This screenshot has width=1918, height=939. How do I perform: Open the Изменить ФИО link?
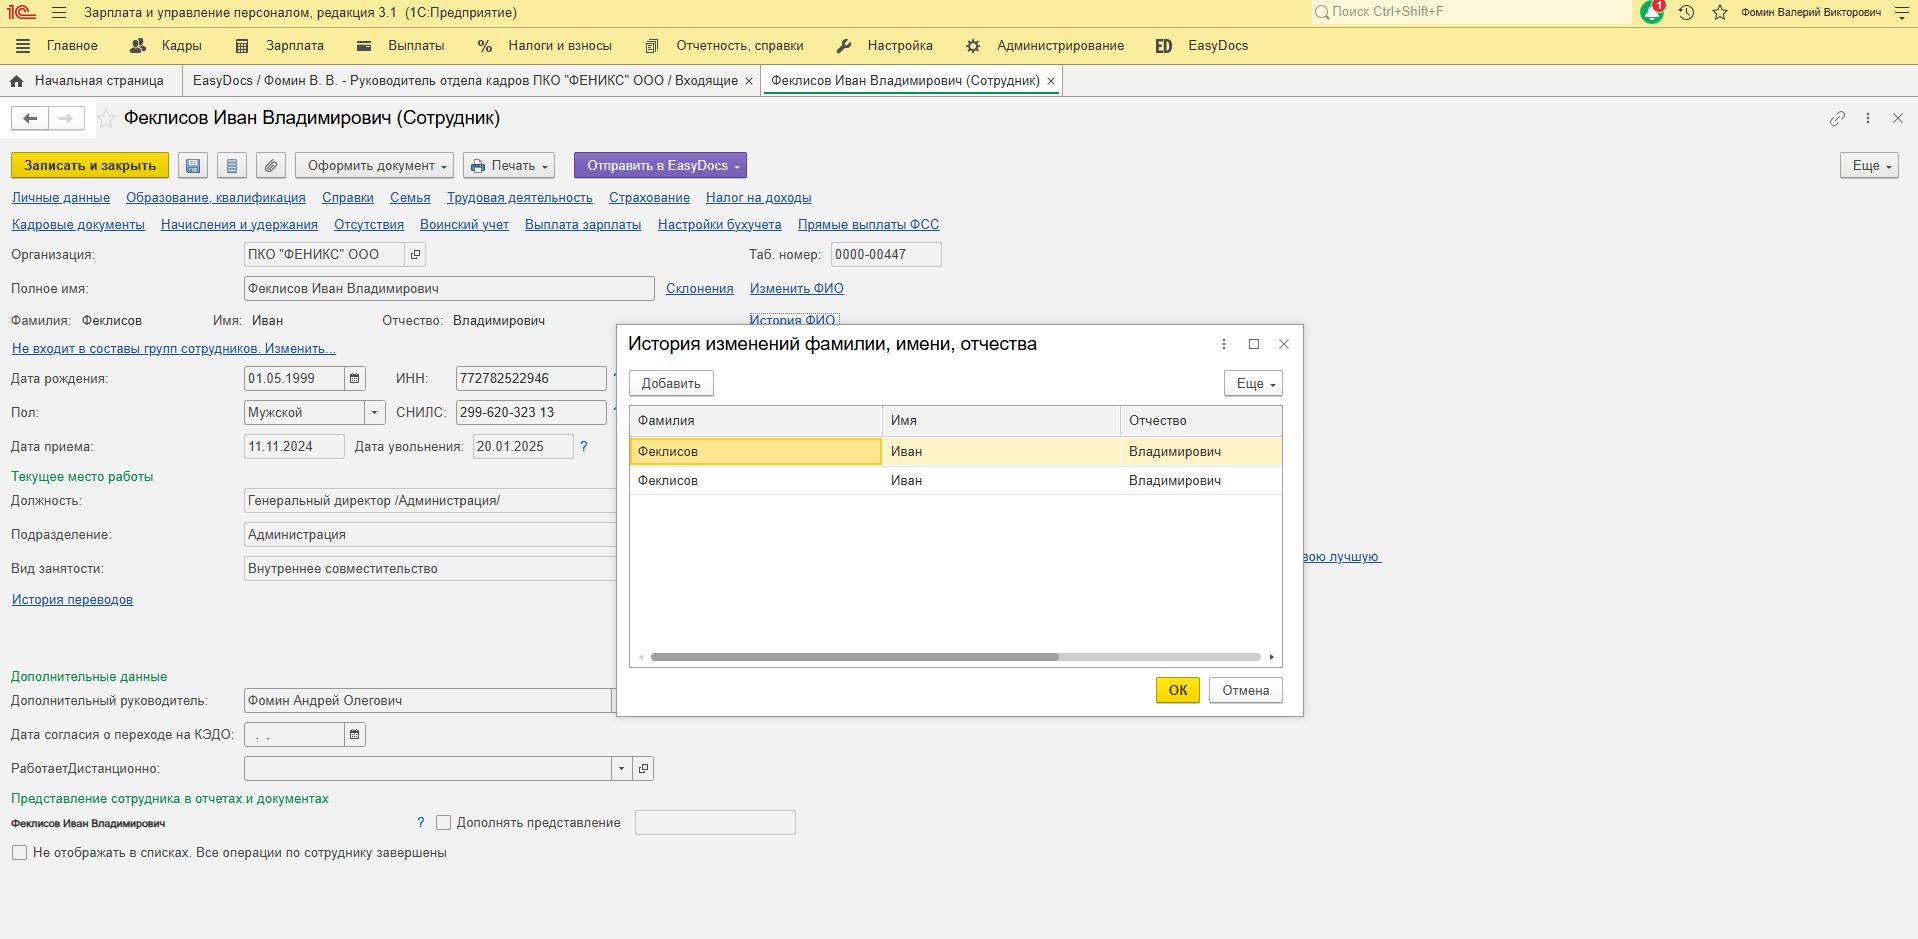pyautogui.click(x=796, y=289)
